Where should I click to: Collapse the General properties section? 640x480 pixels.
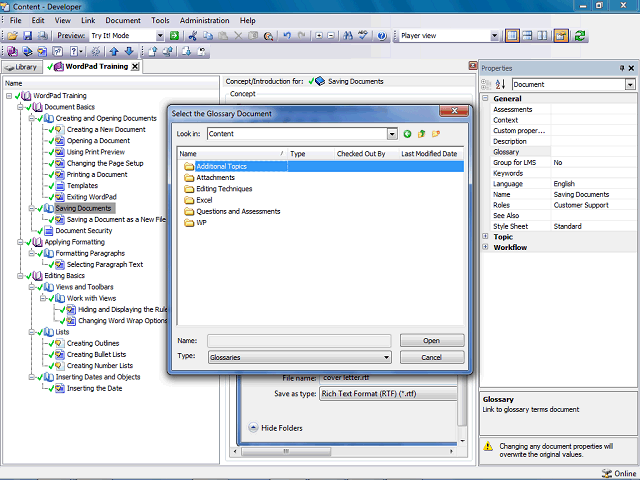pos(485,98)
